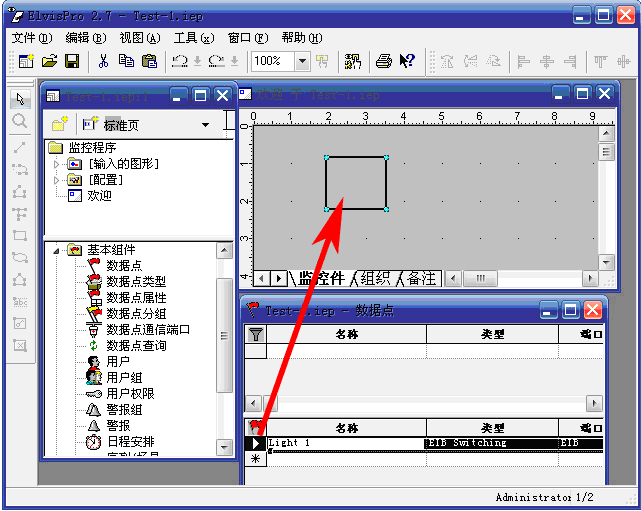Select the arrow pointer tool
The image size is (641, 511).
[x=19, y=99]
